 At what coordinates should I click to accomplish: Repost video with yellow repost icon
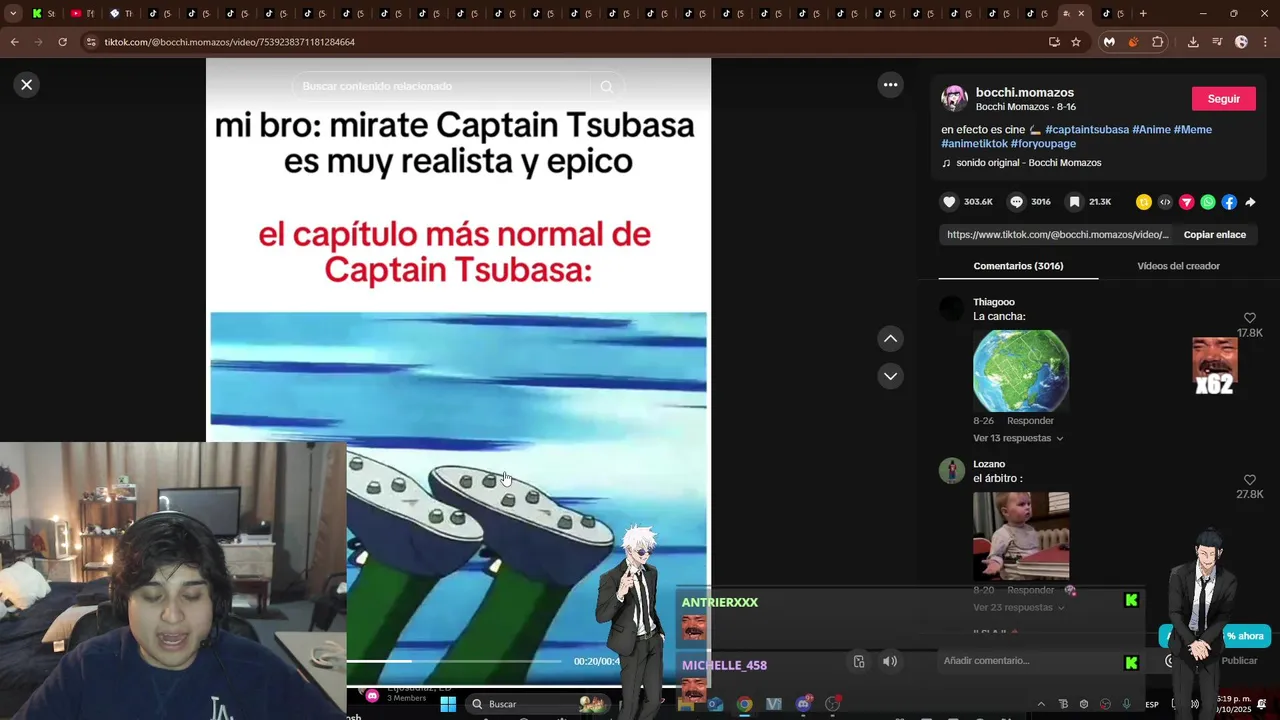click(1144, 202)
